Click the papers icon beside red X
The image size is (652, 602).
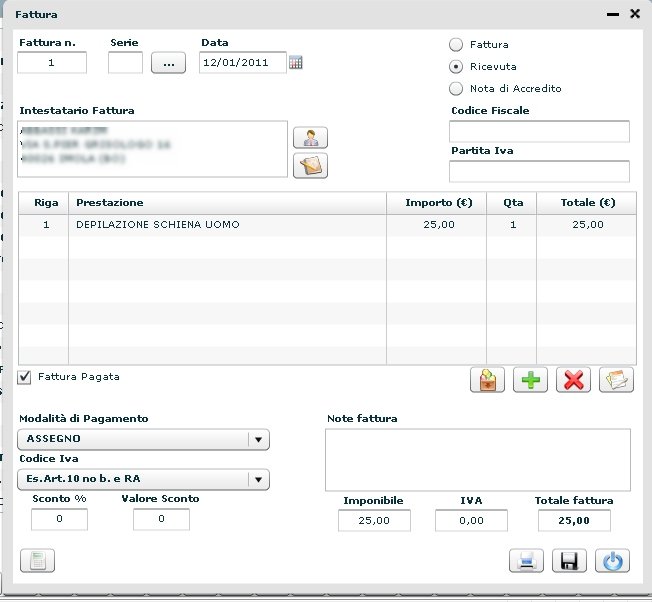click(616, 380)
